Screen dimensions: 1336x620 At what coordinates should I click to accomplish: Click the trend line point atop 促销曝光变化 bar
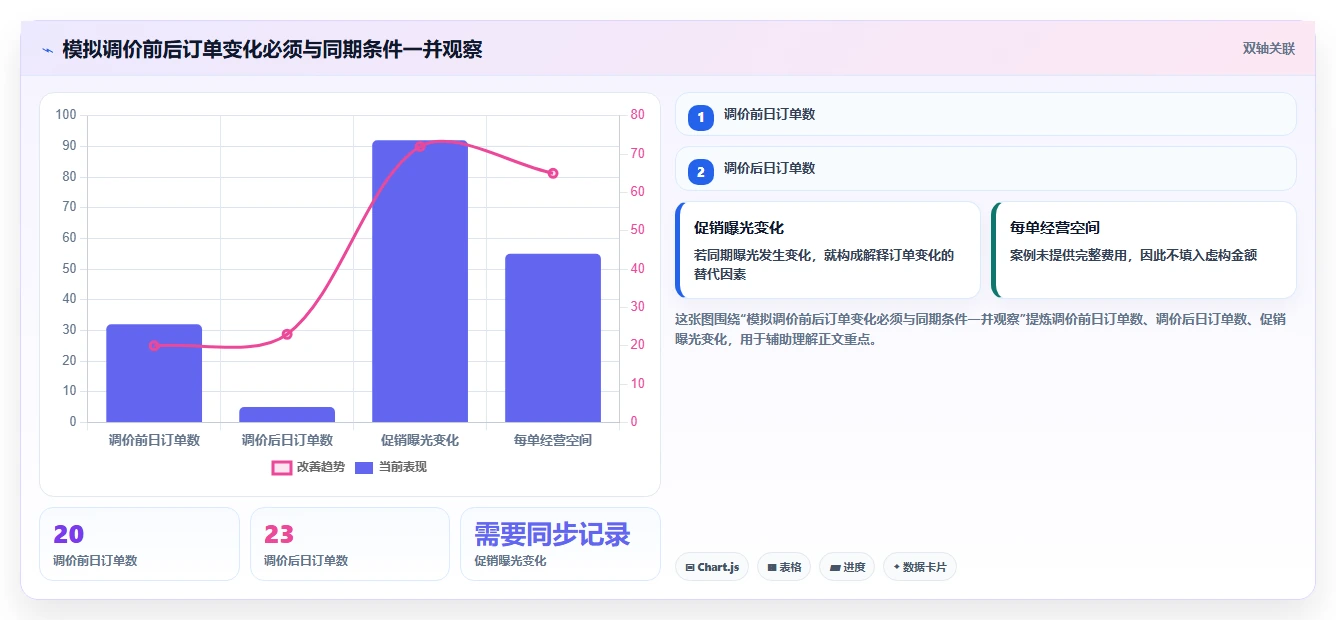(420, 146)
